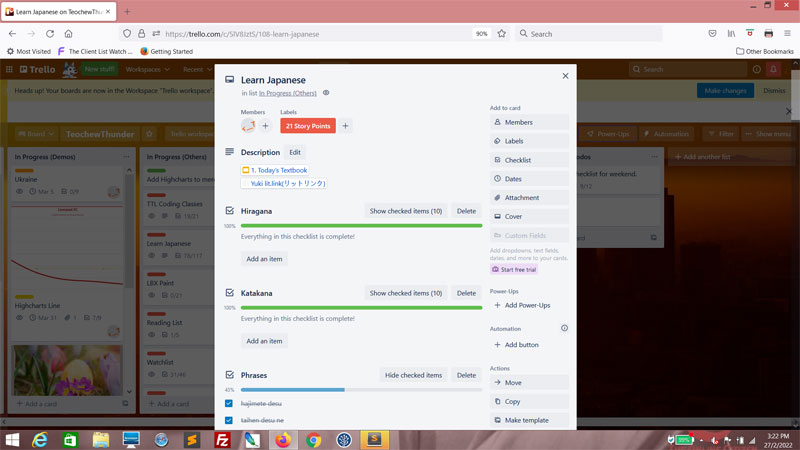The height and width of the screenshot is (450, 800).
Task: Copy the card
Action: 529,401
